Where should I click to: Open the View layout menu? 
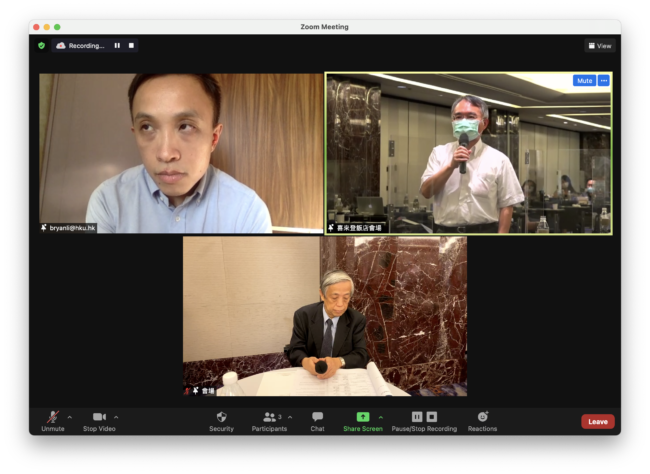(599, 45)
